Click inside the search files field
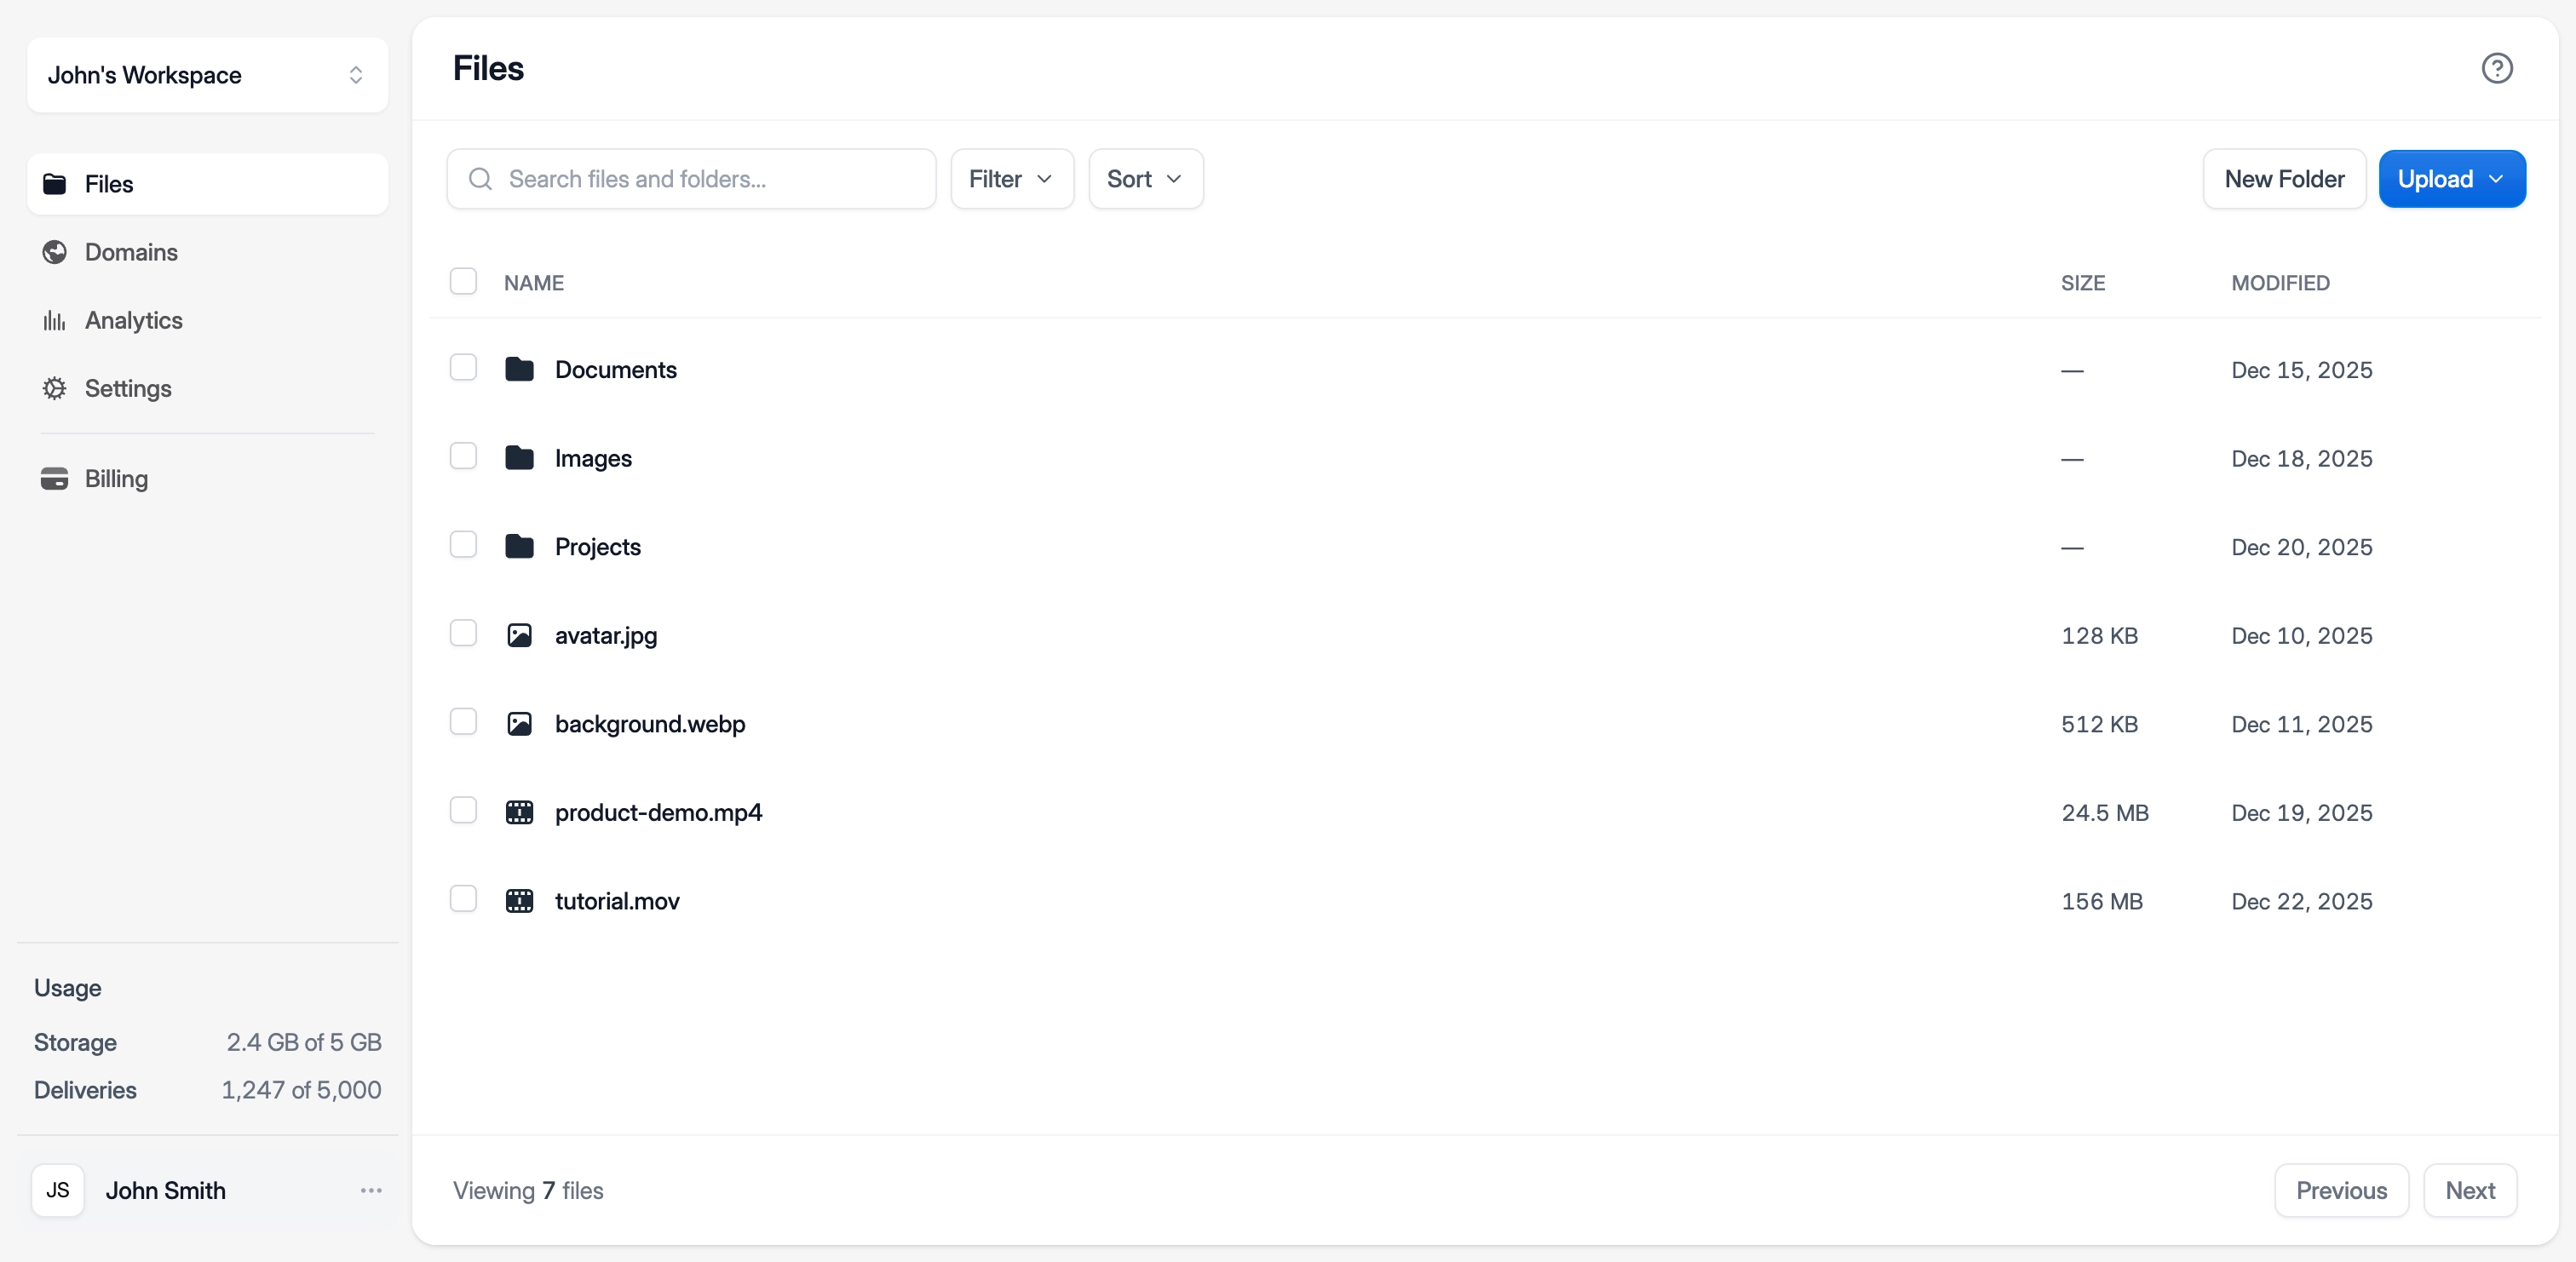 [x=690, y=179]
